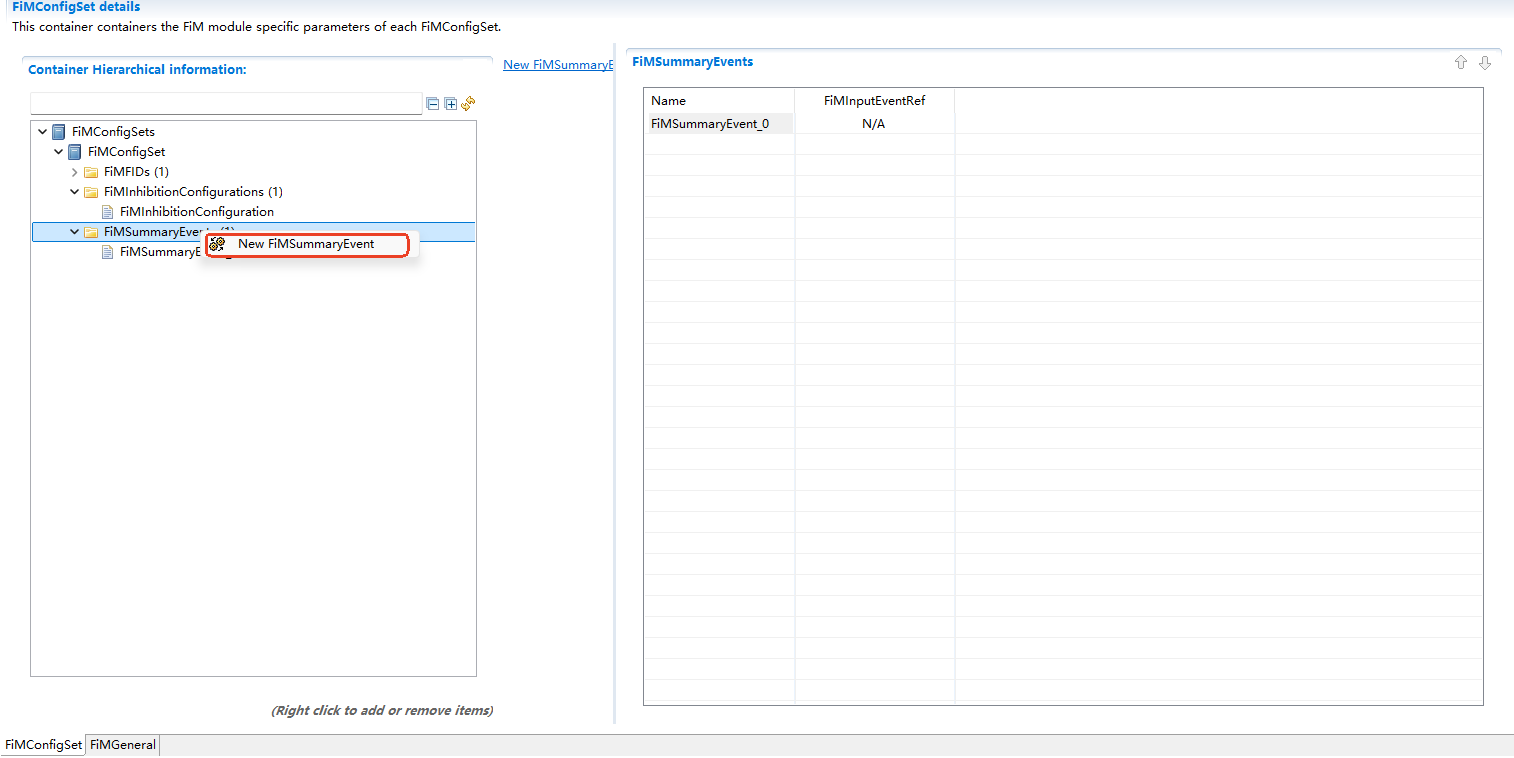Click the module icon beside FiMConfigSet
This screenshot has height=758, width=1514.
click(74, 151)
